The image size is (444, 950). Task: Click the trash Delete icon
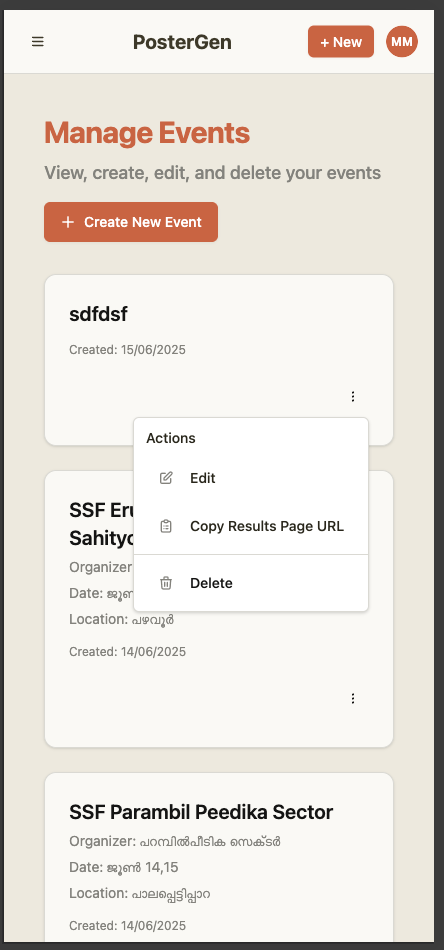166,583
